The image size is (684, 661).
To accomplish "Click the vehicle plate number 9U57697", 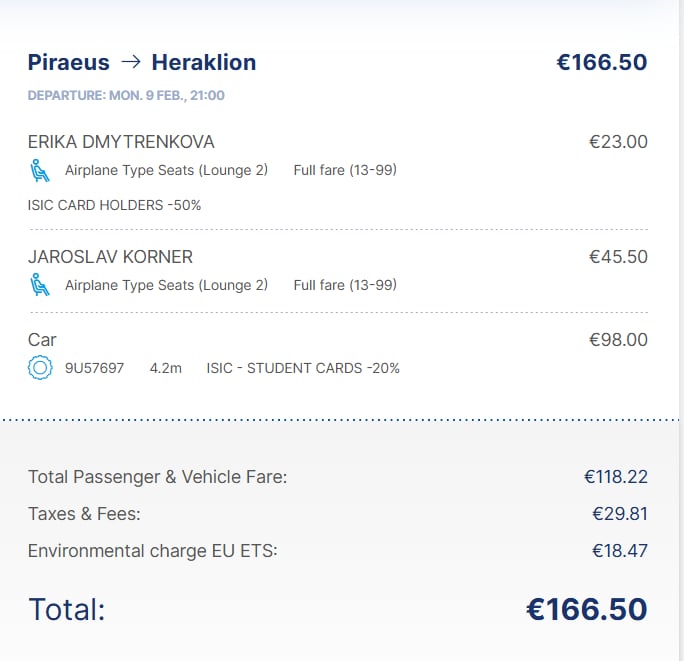I will coord(94,368).
